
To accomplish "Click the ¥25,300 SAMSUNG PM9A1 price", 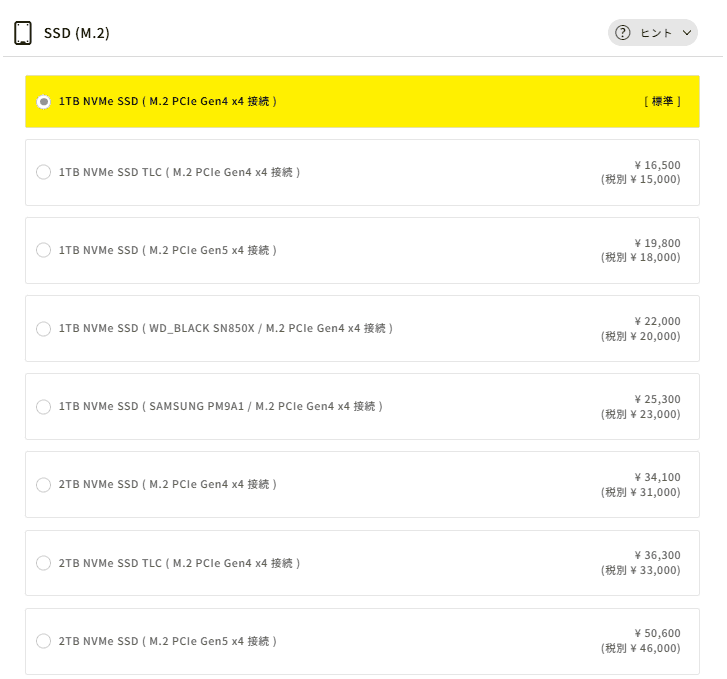I will [657, 399].
